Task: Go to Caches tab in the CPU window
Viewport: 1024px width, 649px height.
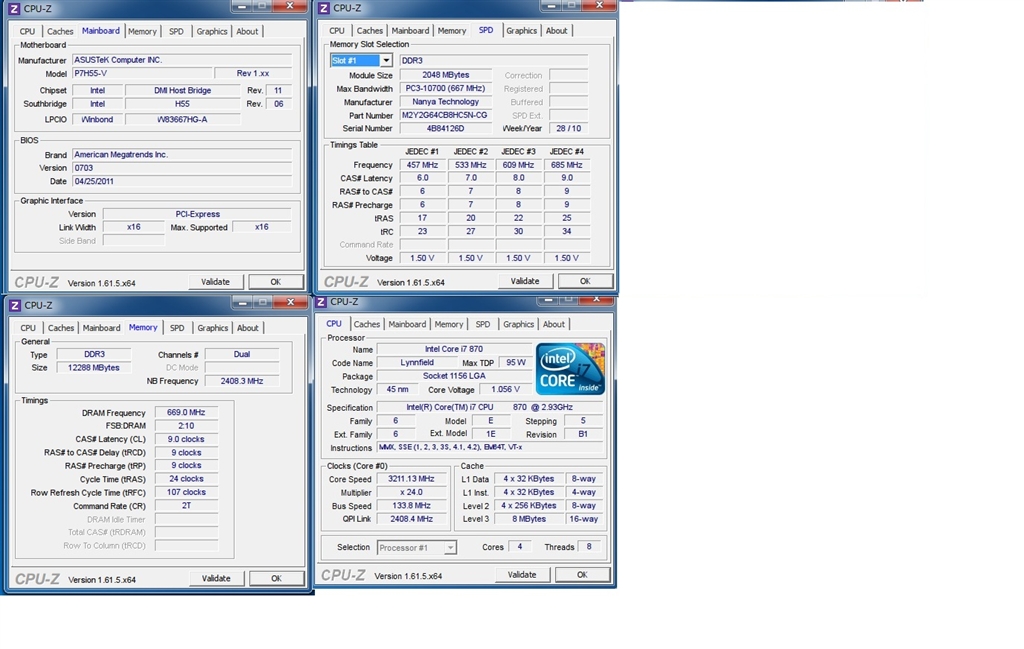Action: [x=367, y=324]
